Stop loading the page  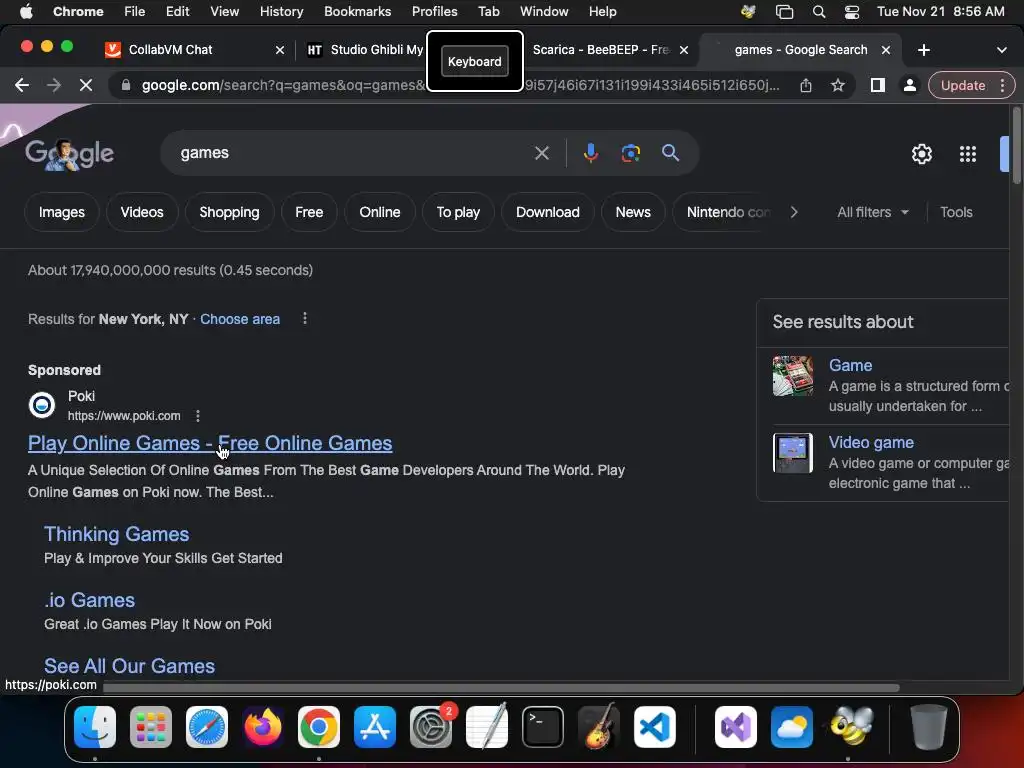pos(86,85)
